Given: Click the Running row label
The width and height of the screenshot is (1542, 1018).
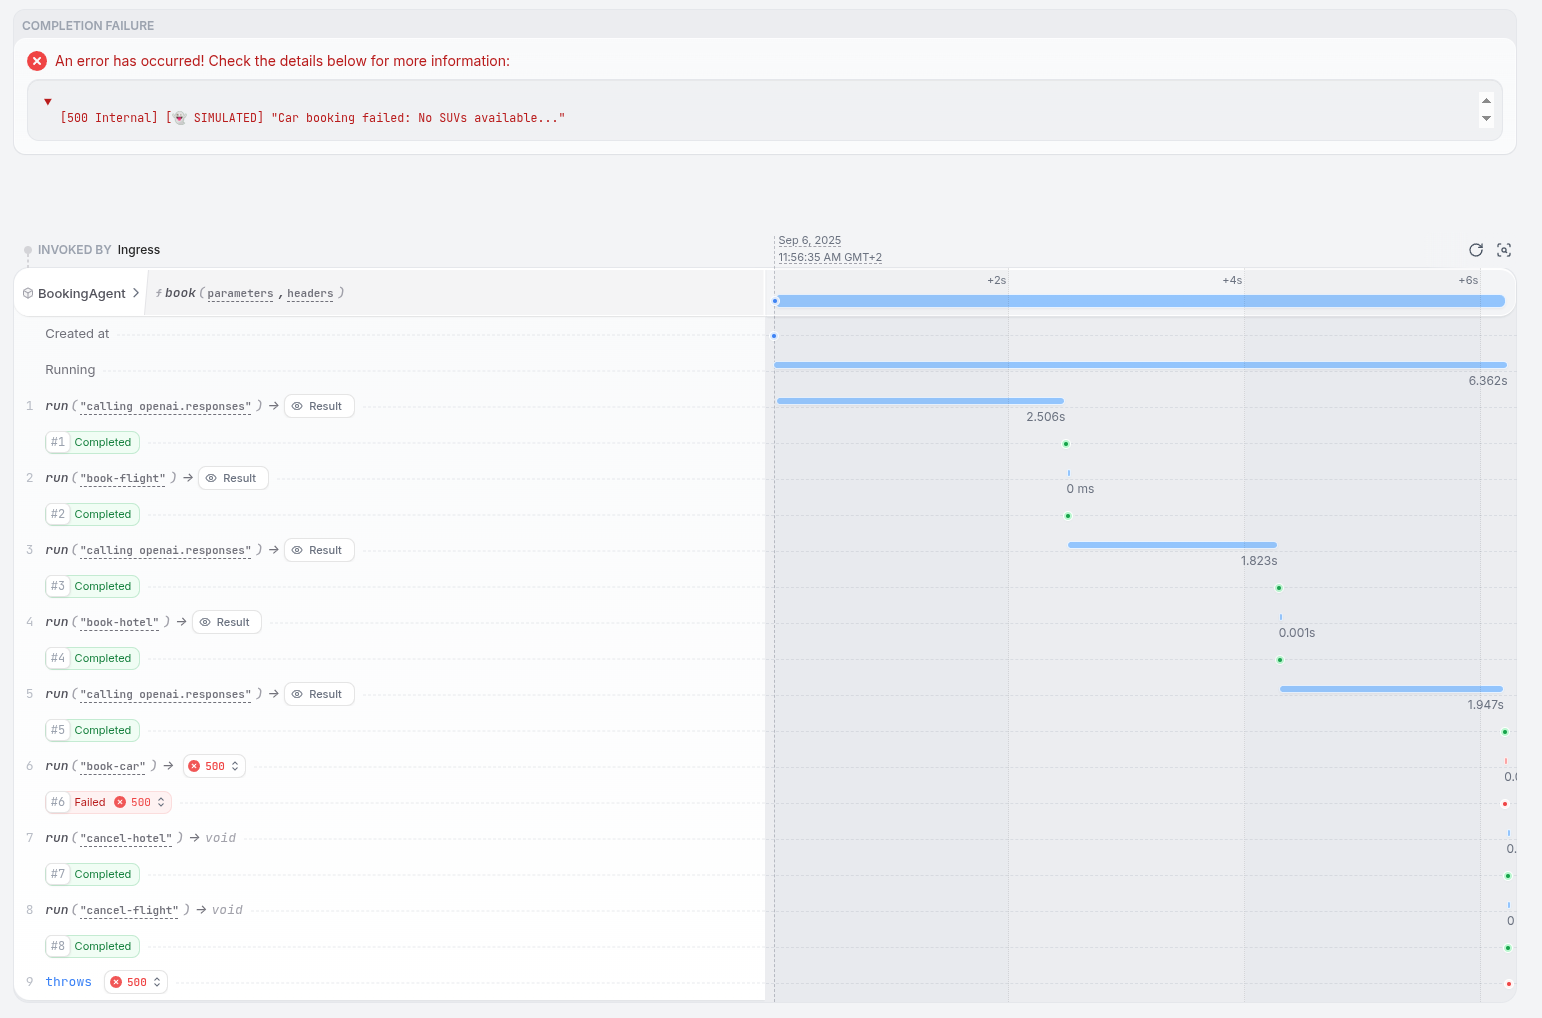Looking at the screenshot, I should (70, 370).
